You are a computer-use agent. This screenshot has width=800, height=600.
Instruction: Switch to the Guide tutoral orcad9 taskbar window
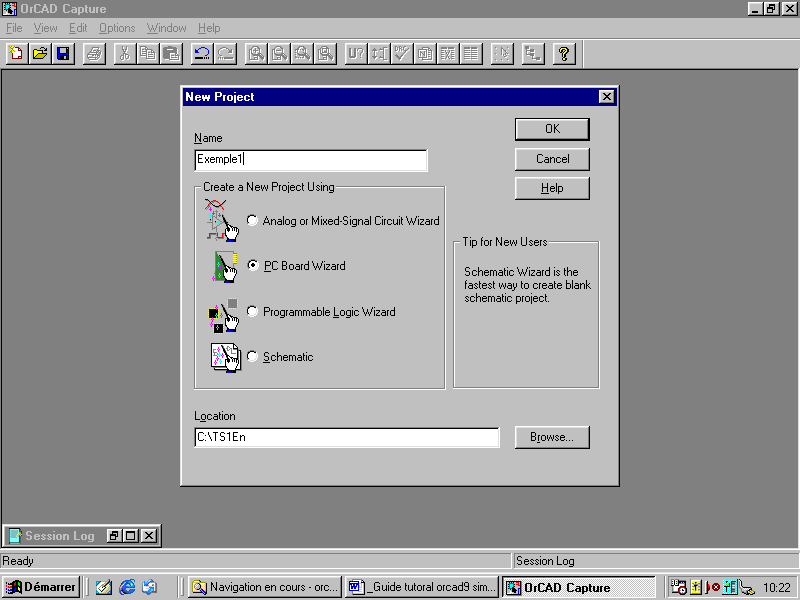(x=421, y=587)
